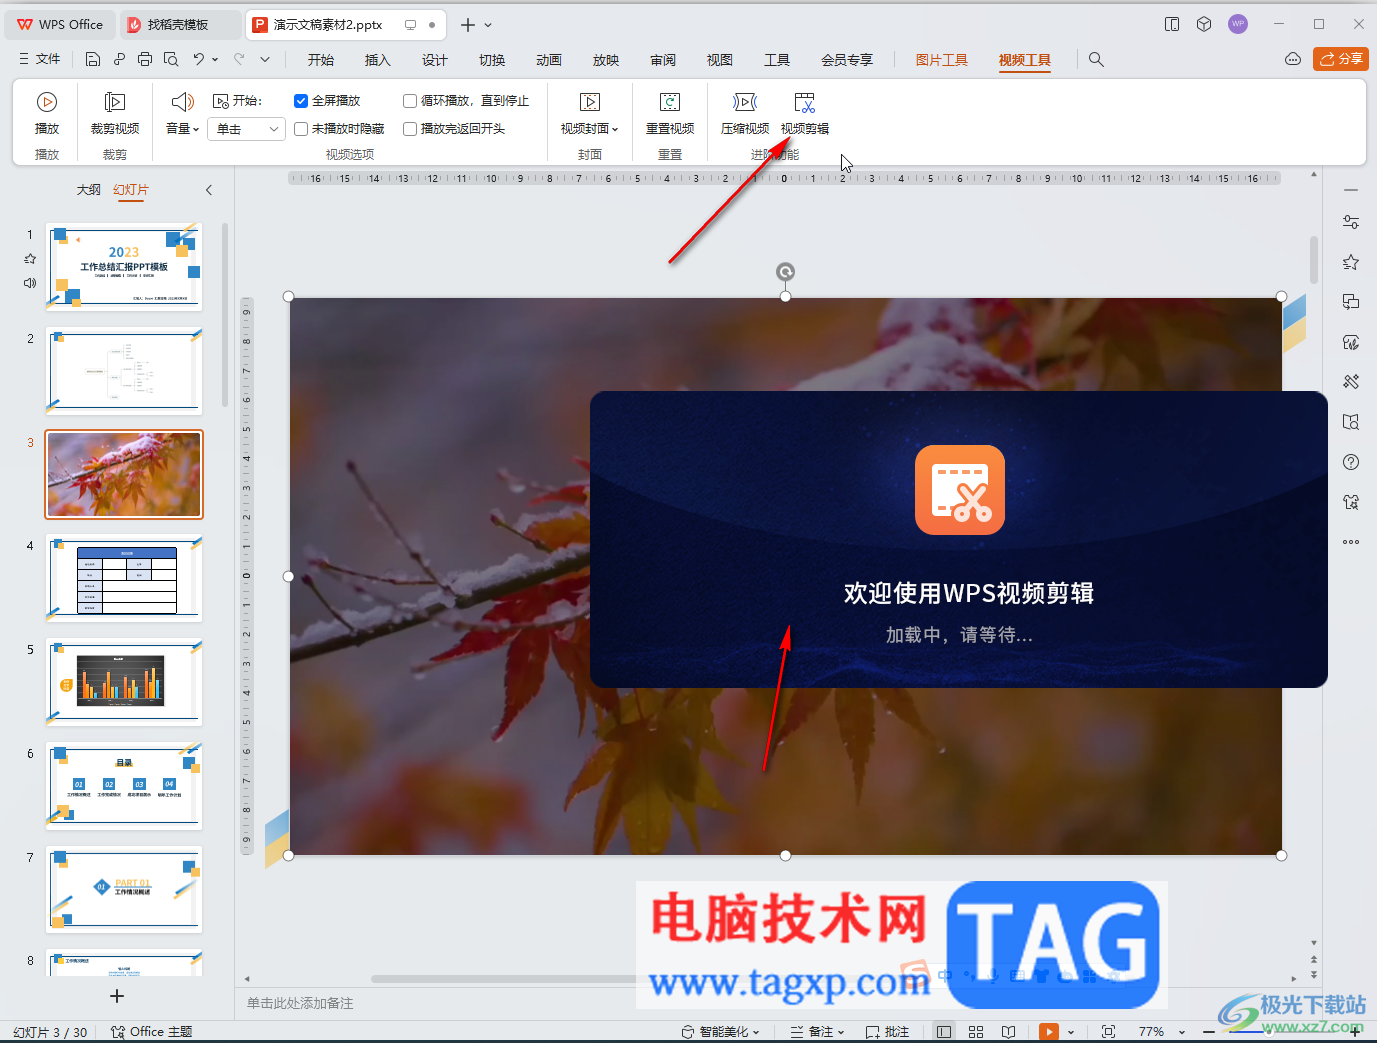Click the zoom out minus button
This screenshot has width=1377, height=1043.
coord(1208,1031)
